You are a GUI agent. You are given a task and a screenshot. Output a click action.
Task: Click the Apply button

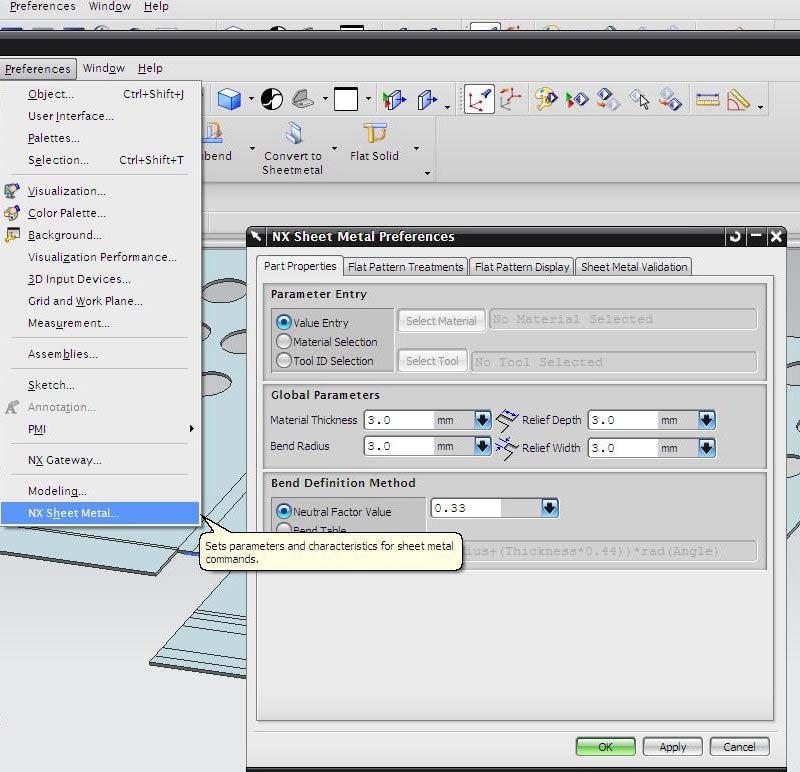coord(672,747)
